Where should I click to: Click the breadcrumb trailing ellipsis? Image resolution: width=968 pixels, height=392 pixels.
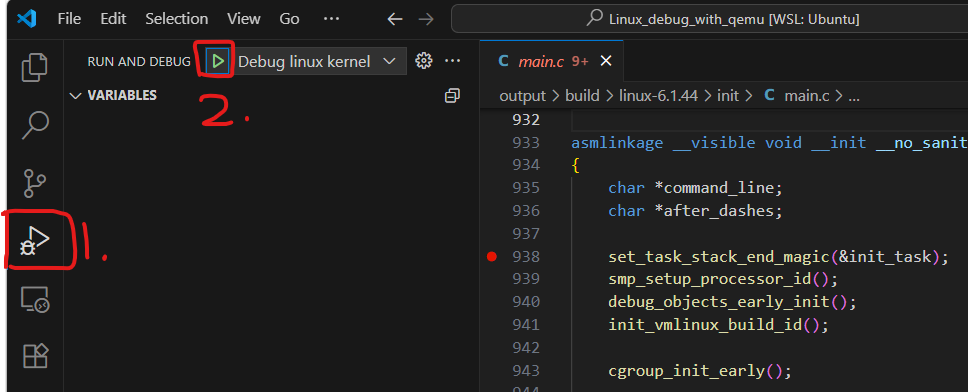(854, 98)
